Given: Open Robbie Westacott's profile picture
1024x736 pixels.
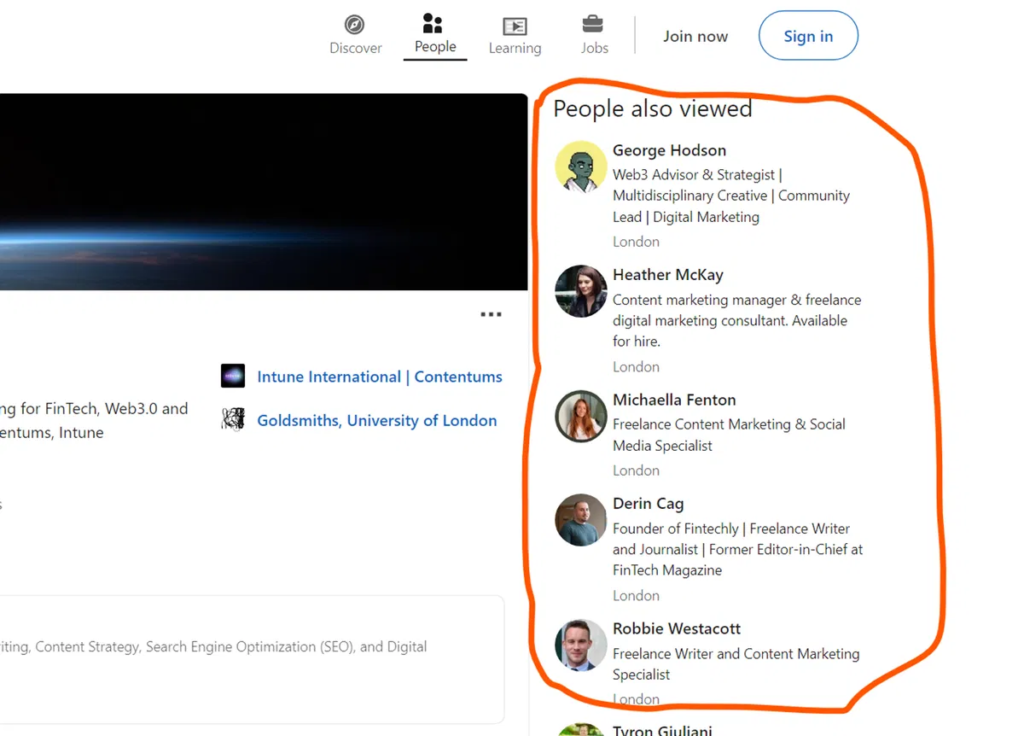Looking at the screenshot, I should click(580, 645).
